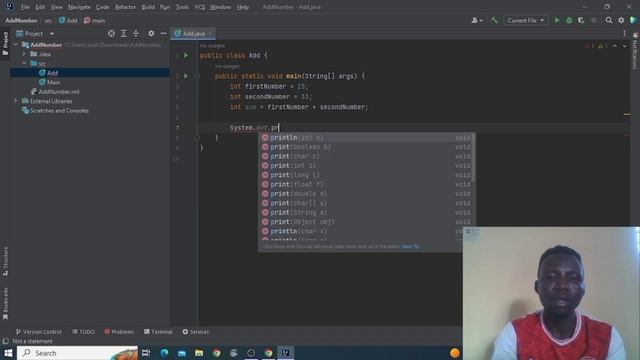Start debugging with the Debug bug icon
640x360 pixels.
tap(569, 20)
